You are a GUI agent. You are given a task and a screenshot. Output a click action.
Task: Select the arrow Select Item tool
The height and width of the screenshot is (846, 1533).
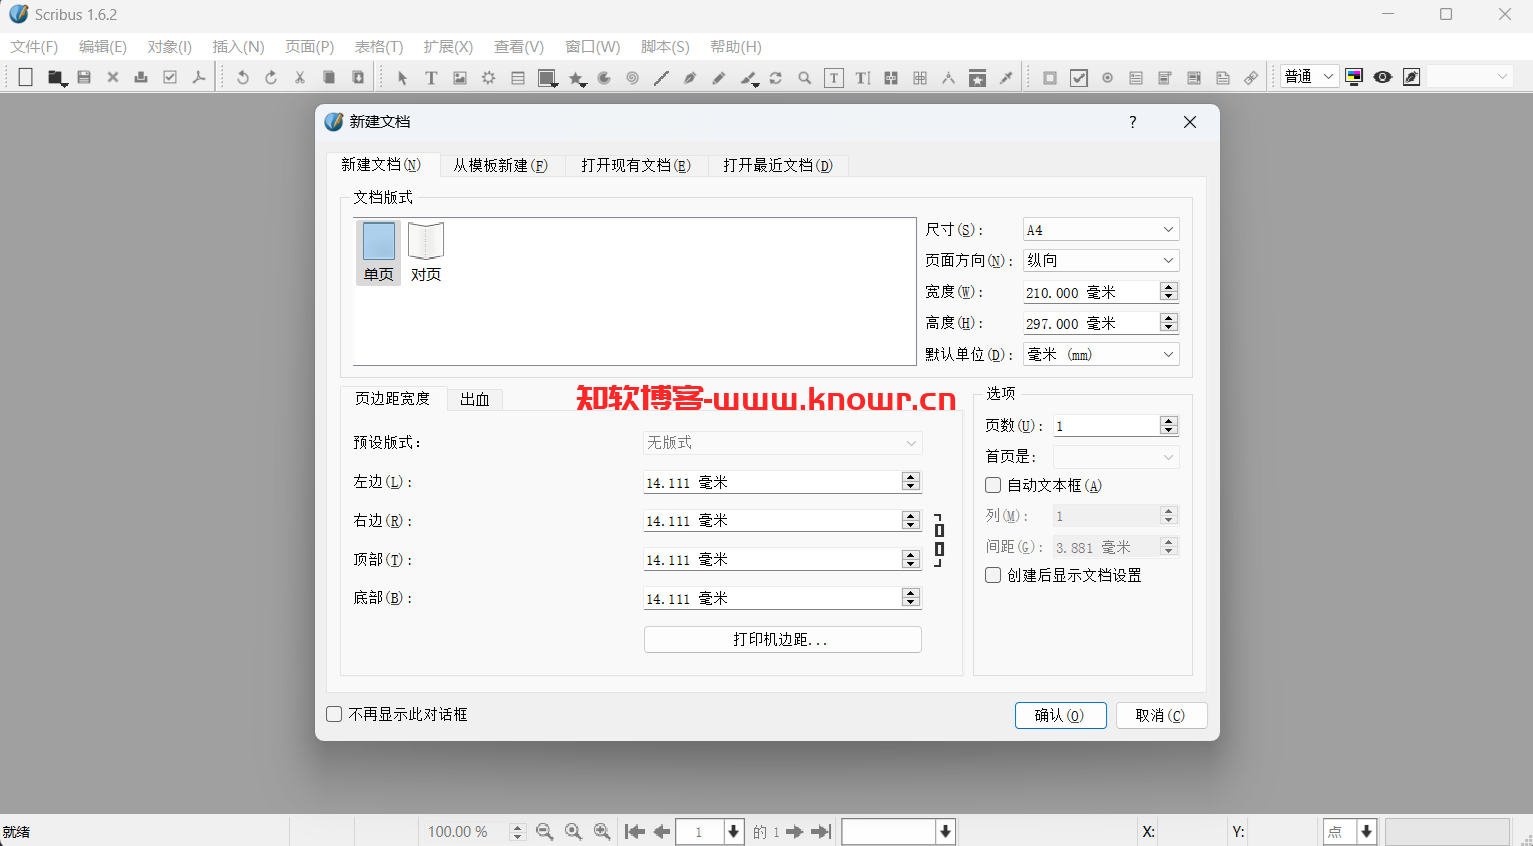(402, 77)
